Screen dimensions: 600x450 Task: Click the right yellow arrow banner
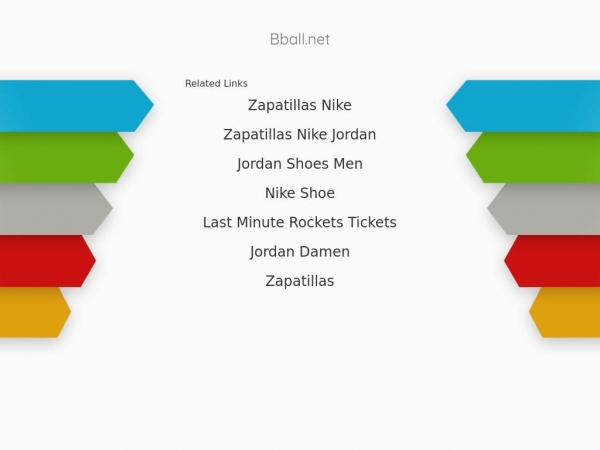[x=566, y=312]
